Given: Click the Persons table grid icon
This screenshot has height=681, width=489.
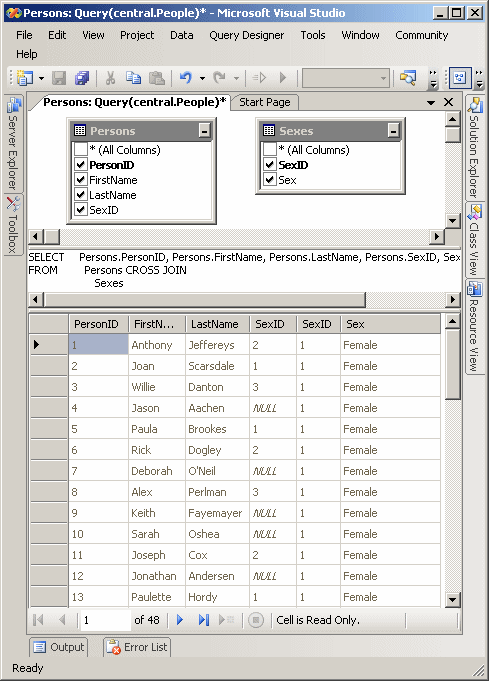Looking at the screenshot, I should click(x=80, y=130).
